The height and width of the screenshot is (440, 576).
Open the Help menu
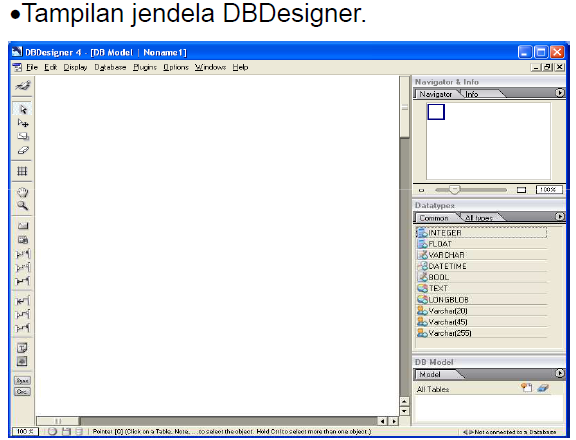(240, 67)
